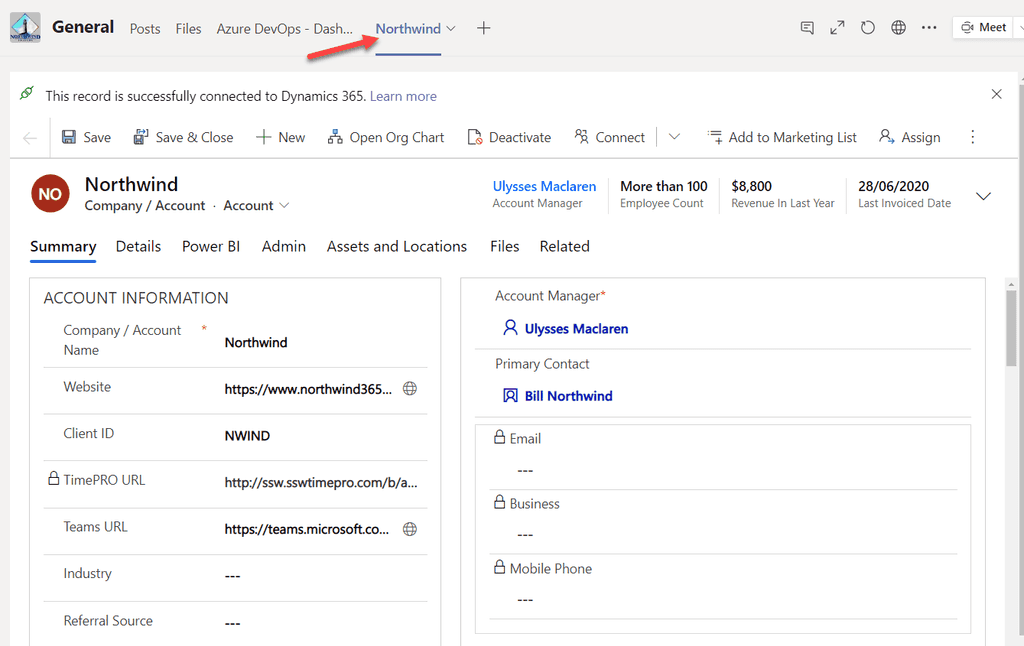Add account to Marketing List
The width and height of the screenshot is (1024, 646).
[x=782, y=137]
